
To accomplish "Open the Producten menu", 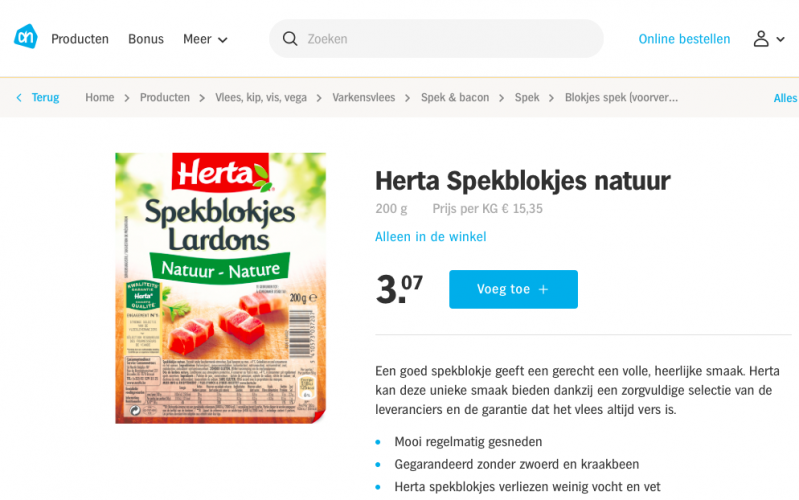I will click(x=80, y=39).
